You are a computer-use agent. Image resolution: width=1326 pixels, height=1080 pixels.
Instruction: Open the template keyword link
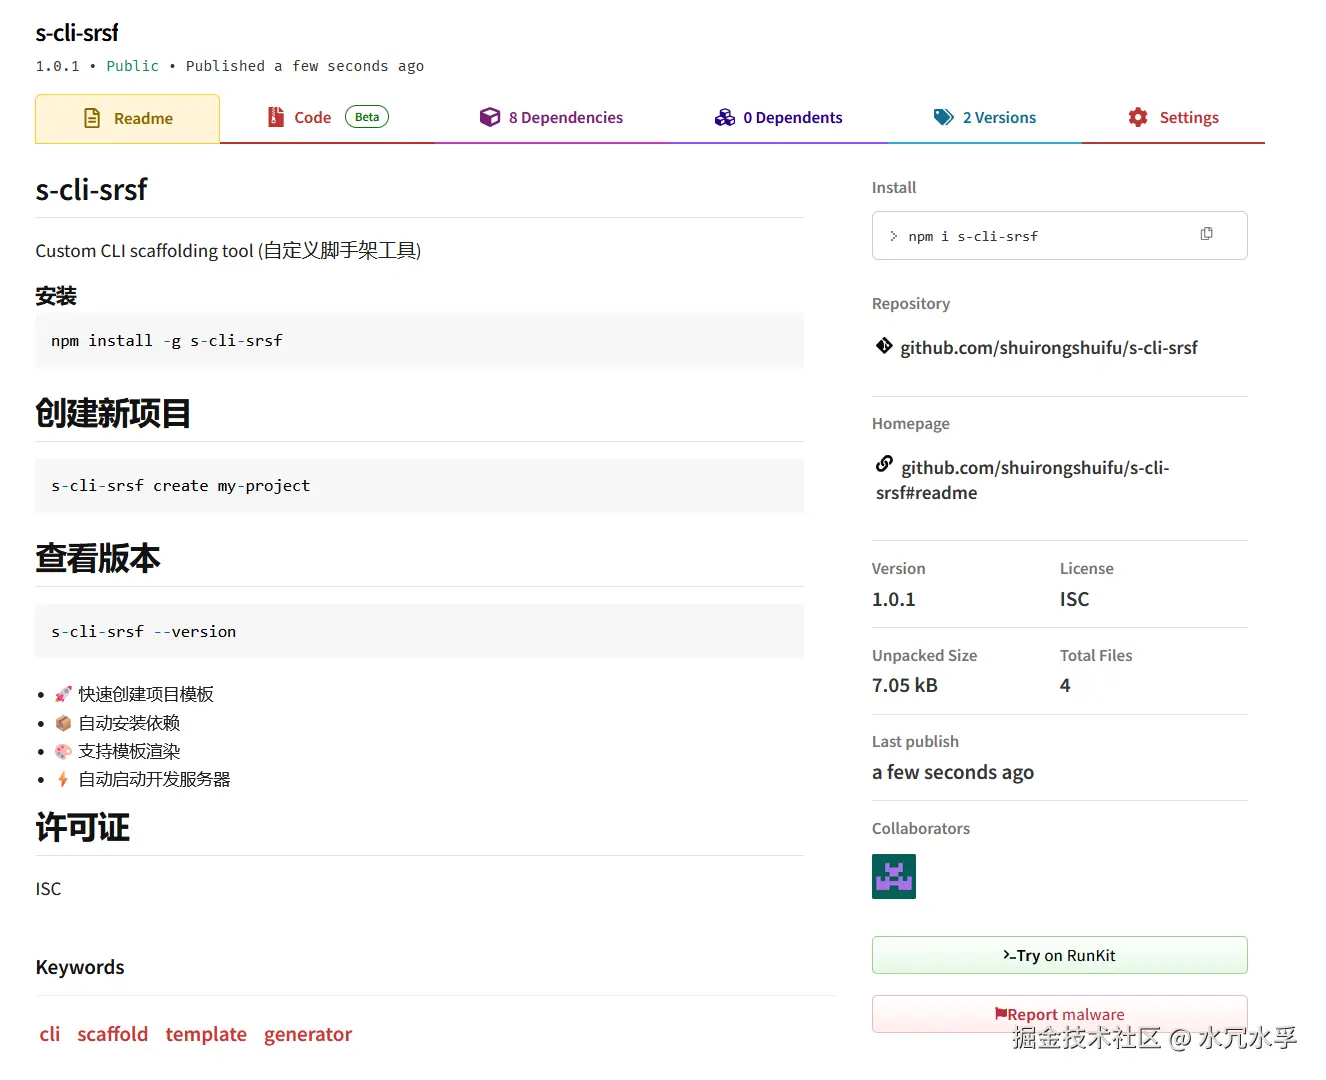click(x=206, y=1034)
